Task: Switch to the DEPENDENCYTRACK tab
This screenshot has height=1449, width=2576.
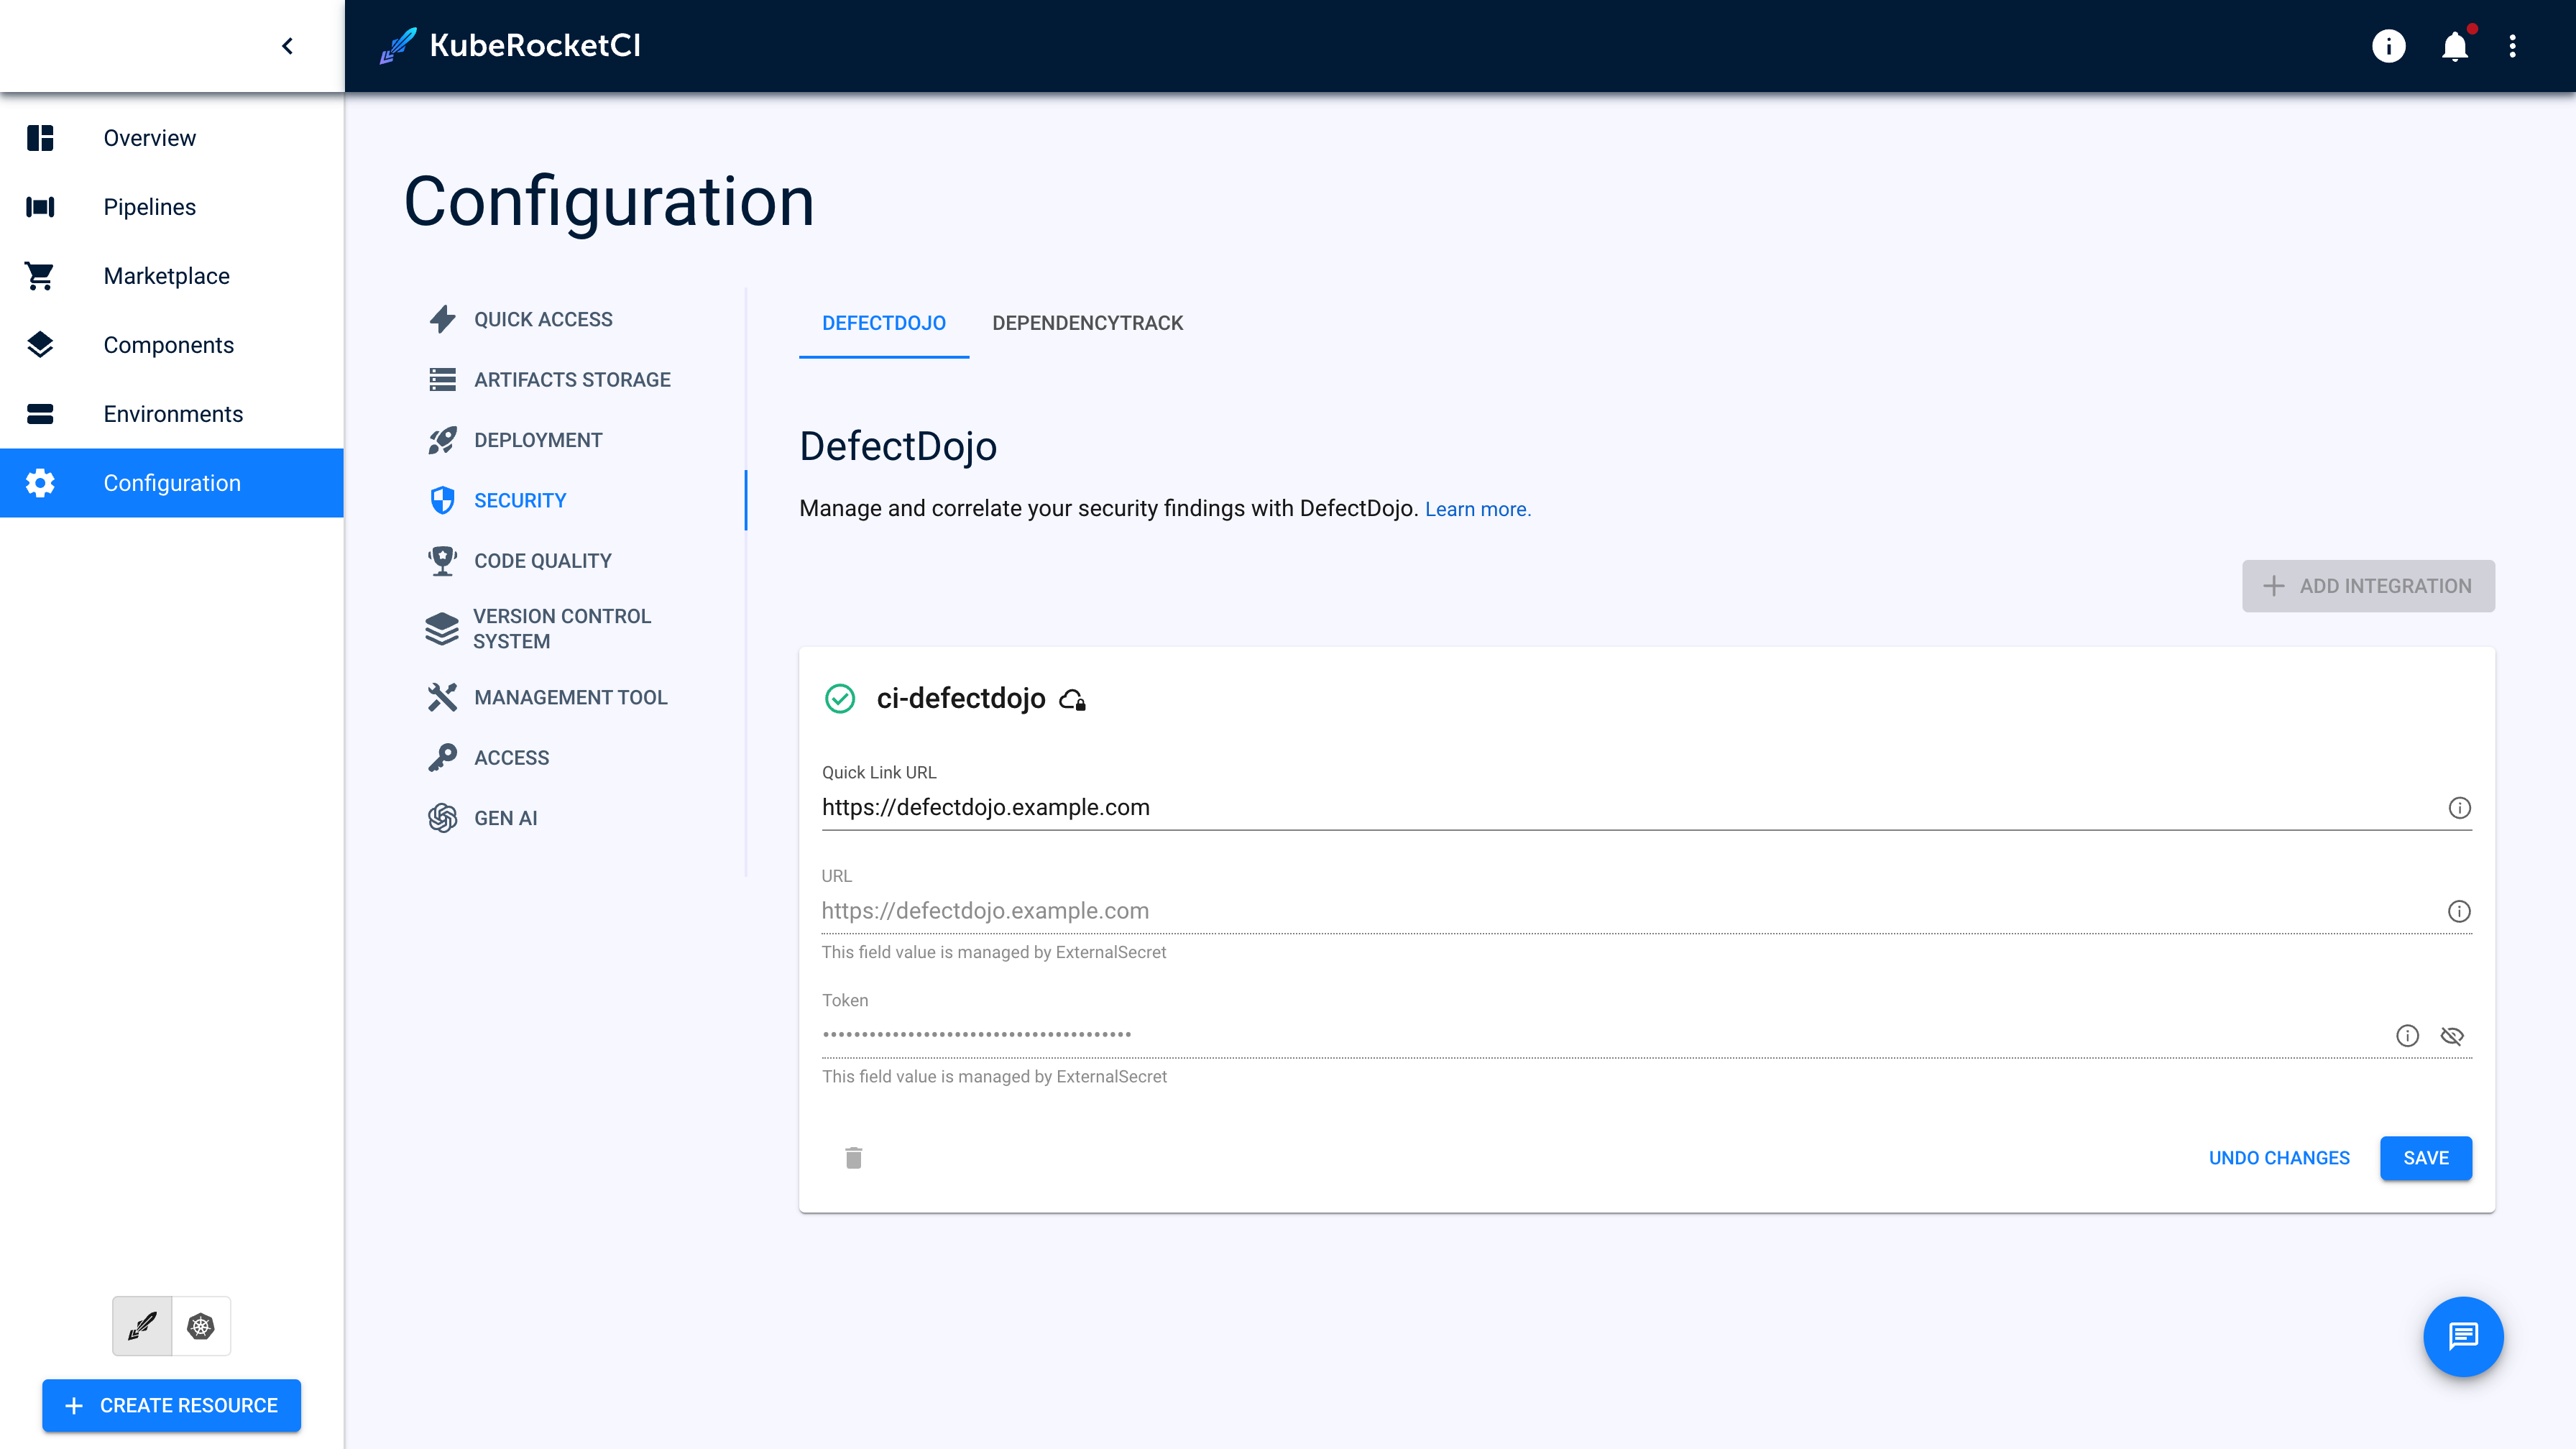Action: [x=1086, y=323]
